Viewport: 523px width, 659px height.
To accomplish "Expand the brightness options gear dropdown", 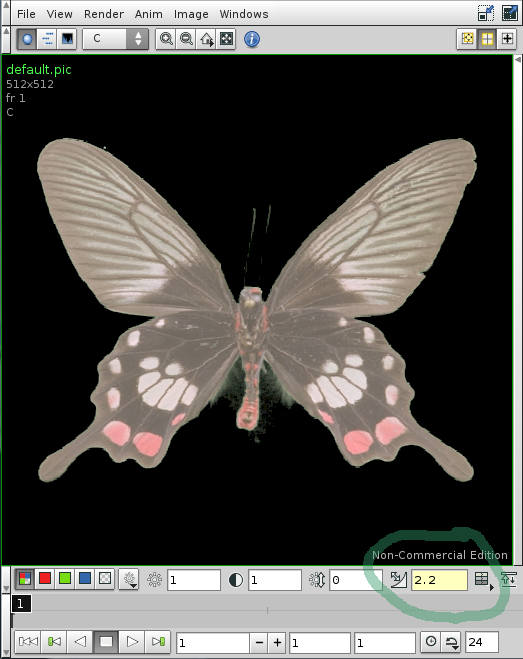I will pyautogui.click(x=129, y=580).
